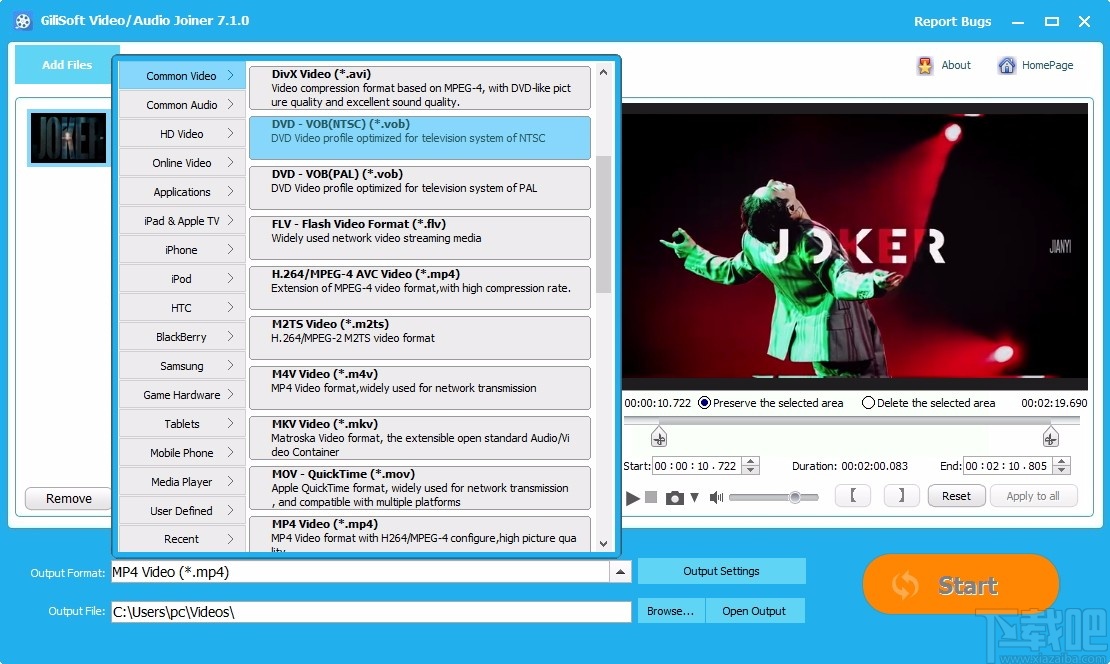The width and height of the screenshot is (1110, 664).
Task: Select the HD Video category
Action: 180,133
